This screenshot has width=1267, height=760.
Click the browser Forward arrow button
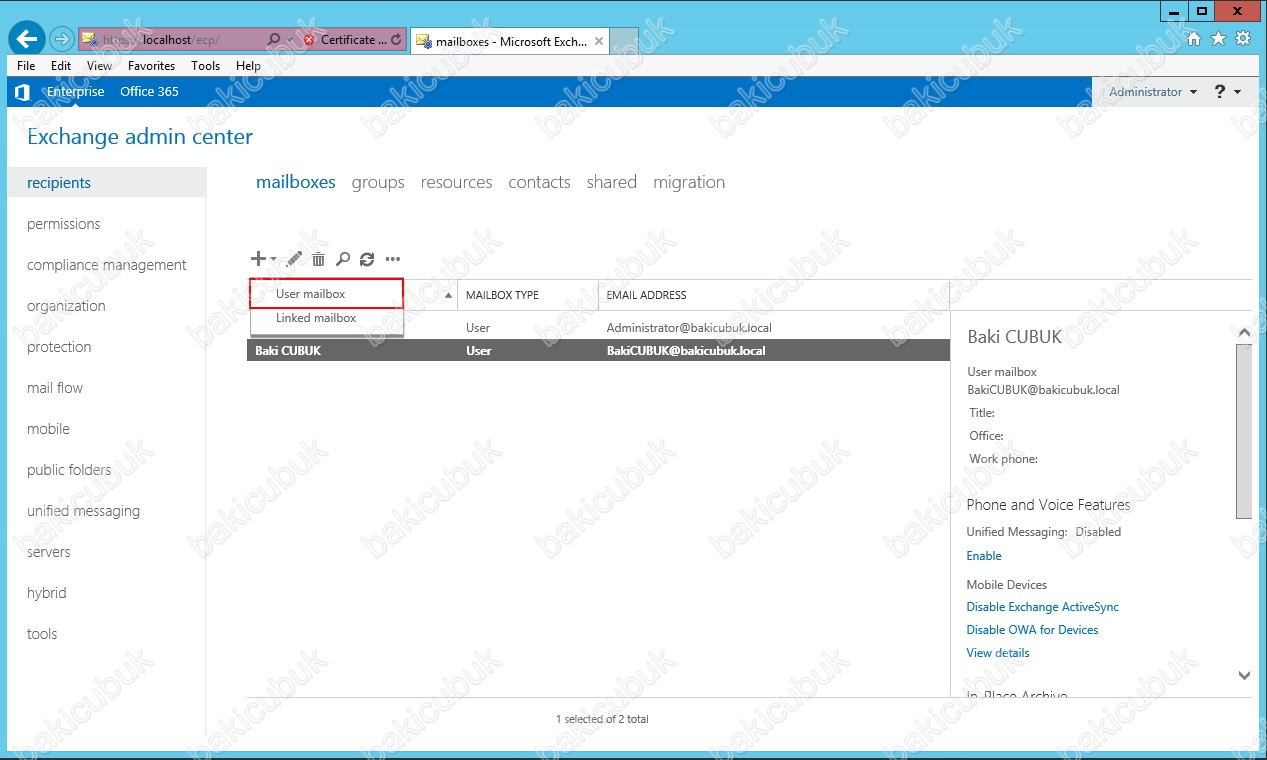tap(61, 40)
